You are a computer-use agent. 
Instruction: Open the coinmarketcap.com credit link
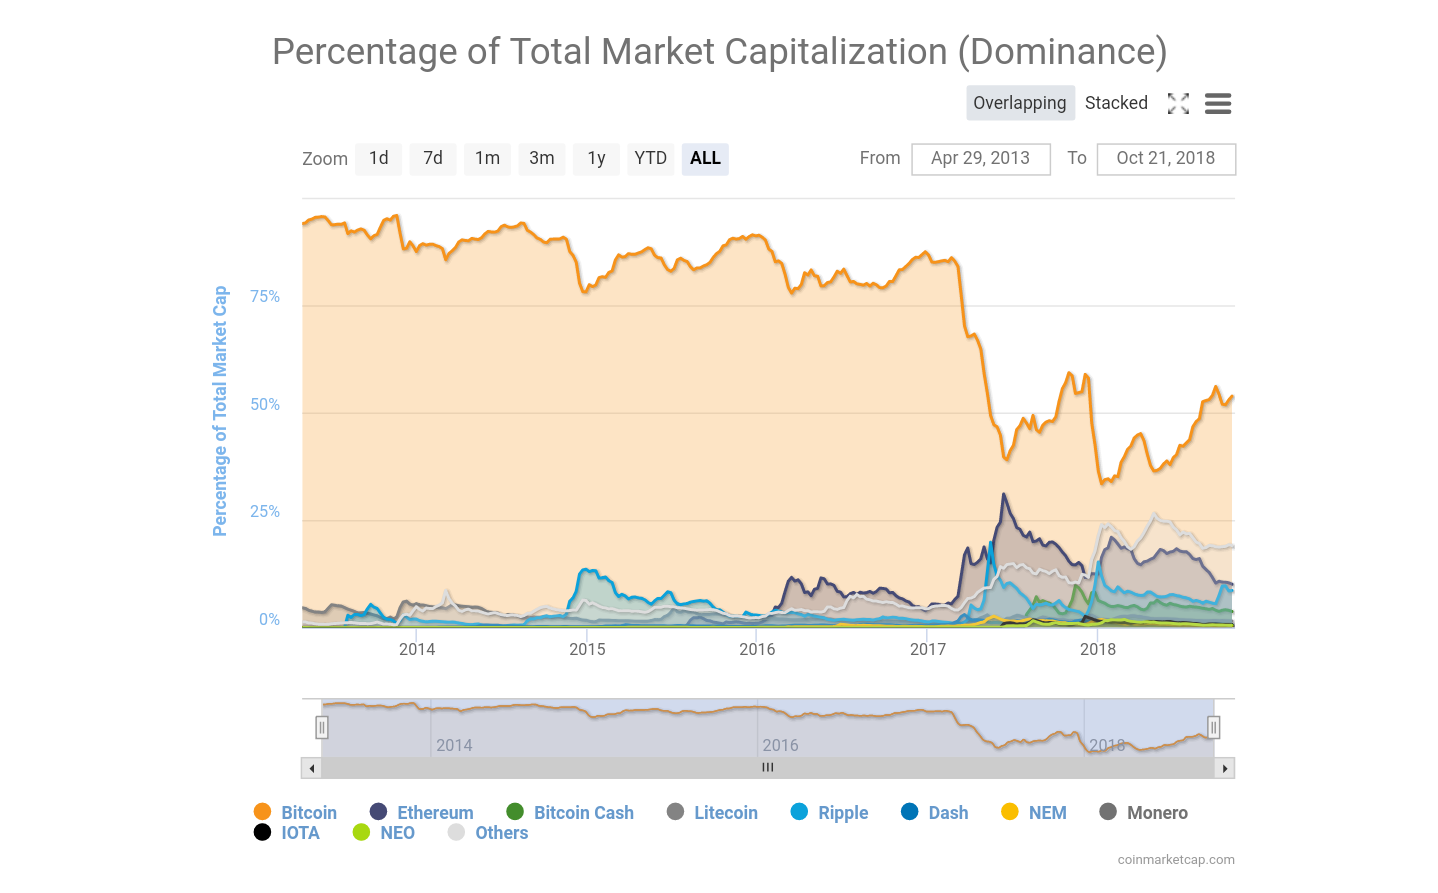(x=1176, y=860)
